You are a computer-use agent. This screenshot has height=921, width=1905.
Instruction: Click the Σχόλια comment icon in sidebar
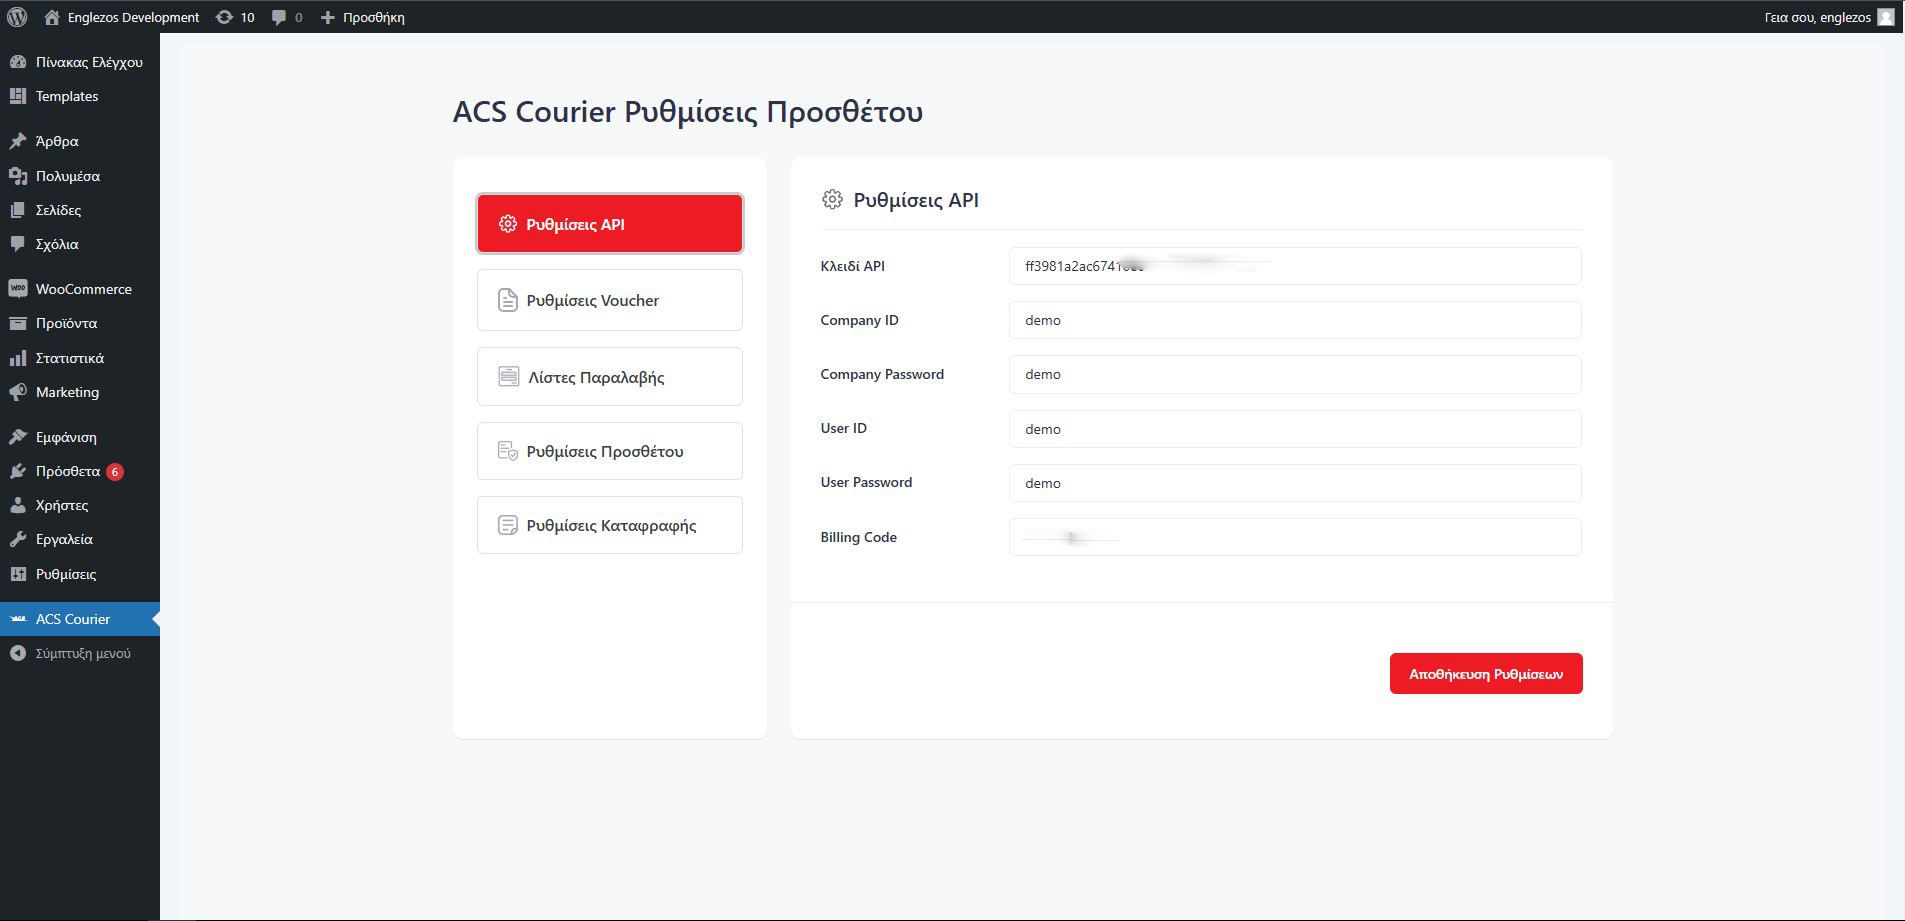(x=17, y=244)
